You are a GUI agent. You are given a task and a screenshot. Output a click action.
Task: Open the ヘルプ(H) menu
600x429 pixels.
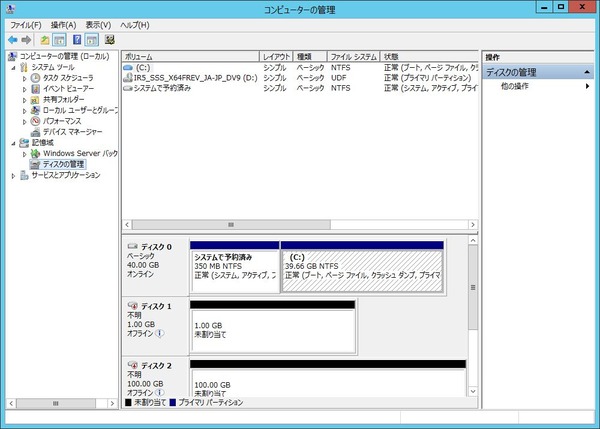(x=135, y=25)
